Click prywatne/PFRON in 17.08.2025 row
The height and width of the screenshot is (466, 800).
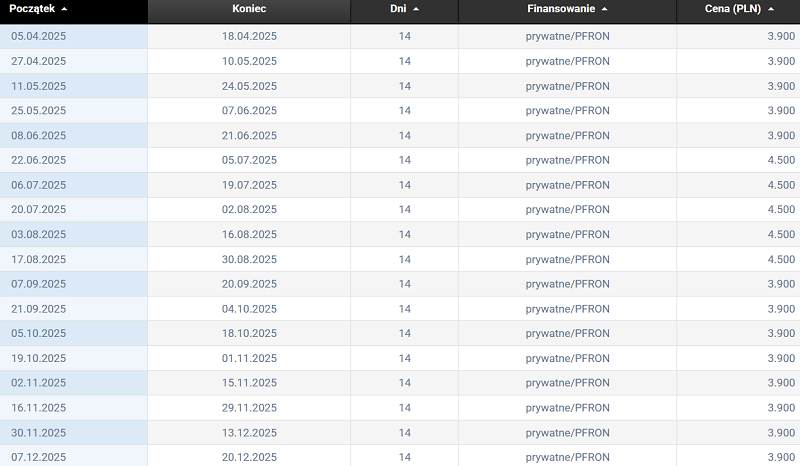(x=567, y=259)
